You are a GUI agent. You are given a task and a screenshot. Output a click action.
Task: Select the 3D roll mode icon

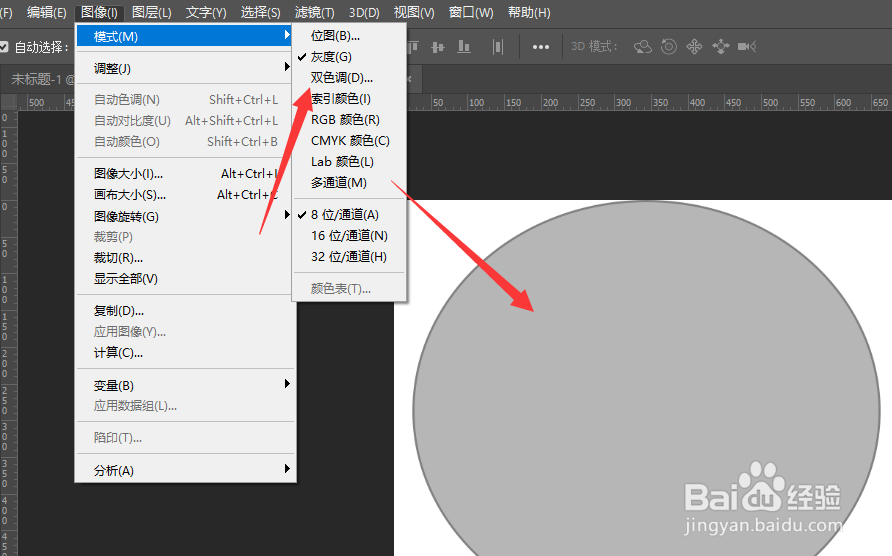coord(669,47)
